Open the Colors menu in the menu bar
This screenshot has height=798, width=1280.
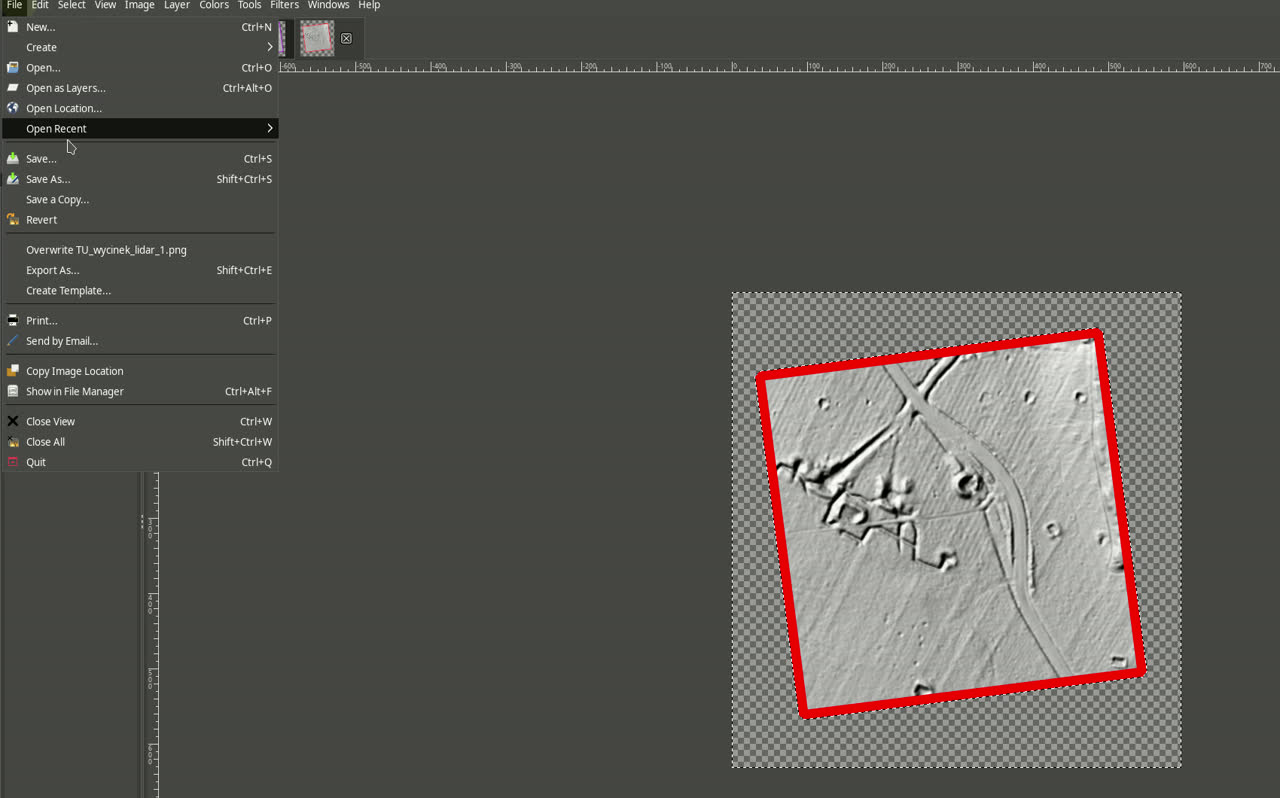(x=214, y=5)
